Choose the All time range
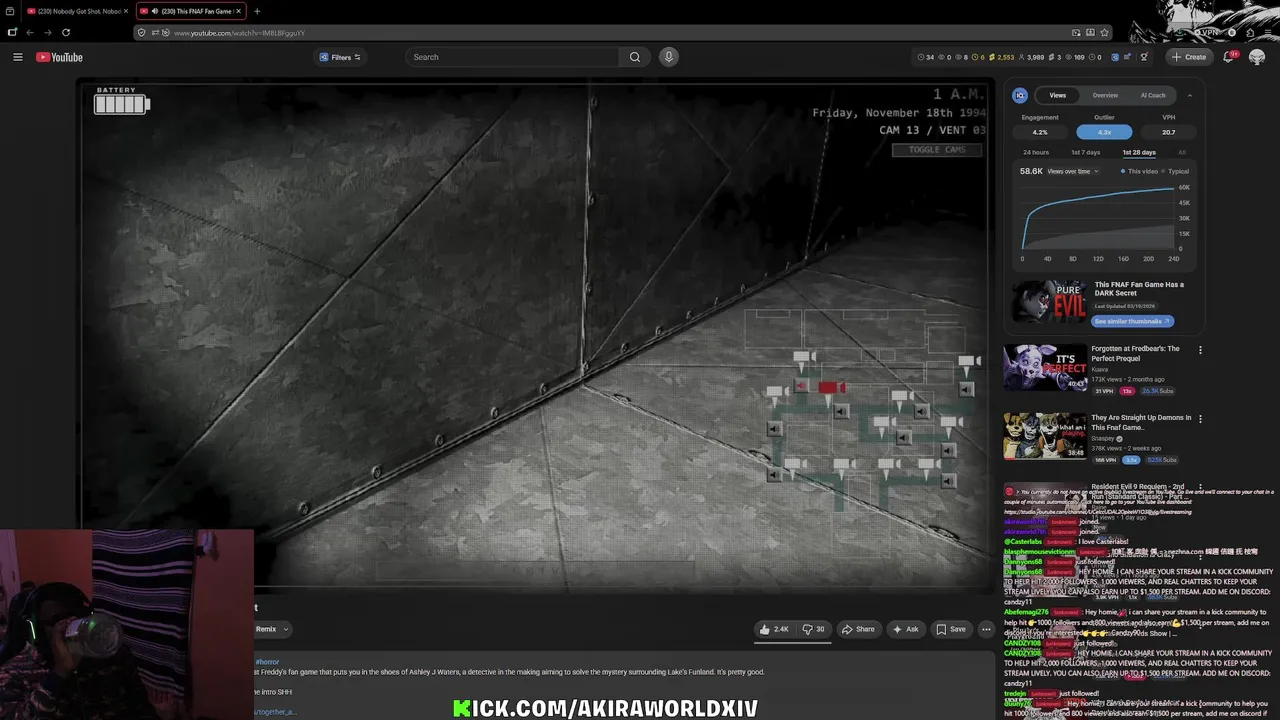This screenshot has height=720, width=1280. (1182, 152)
